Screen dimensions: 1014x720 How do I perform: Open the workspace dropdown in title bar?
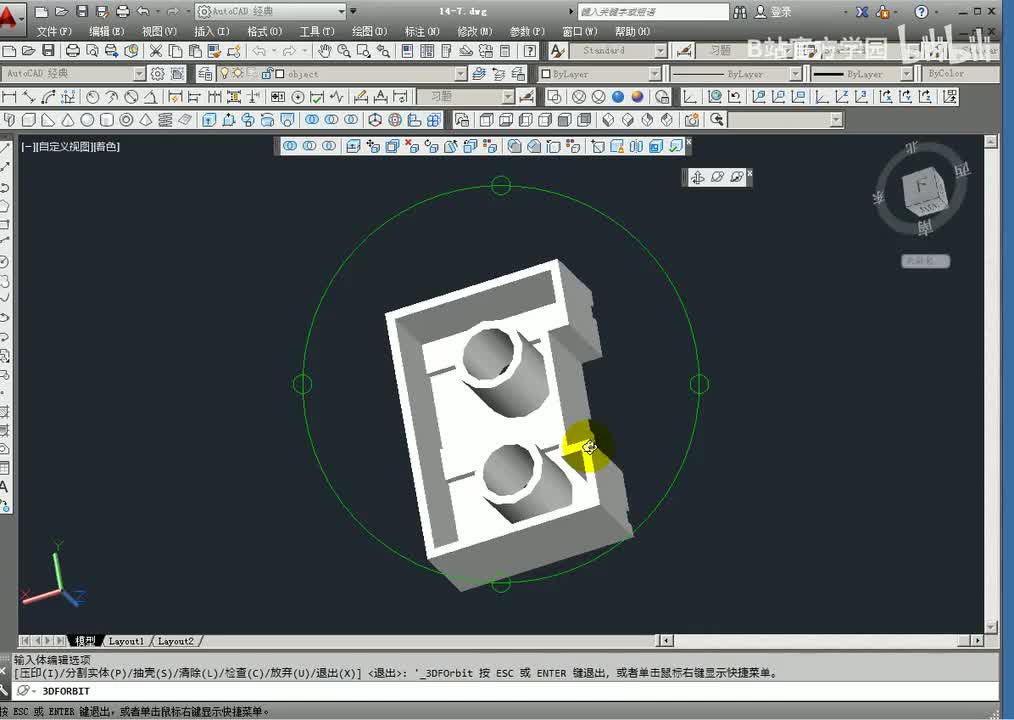pos(341,12)
